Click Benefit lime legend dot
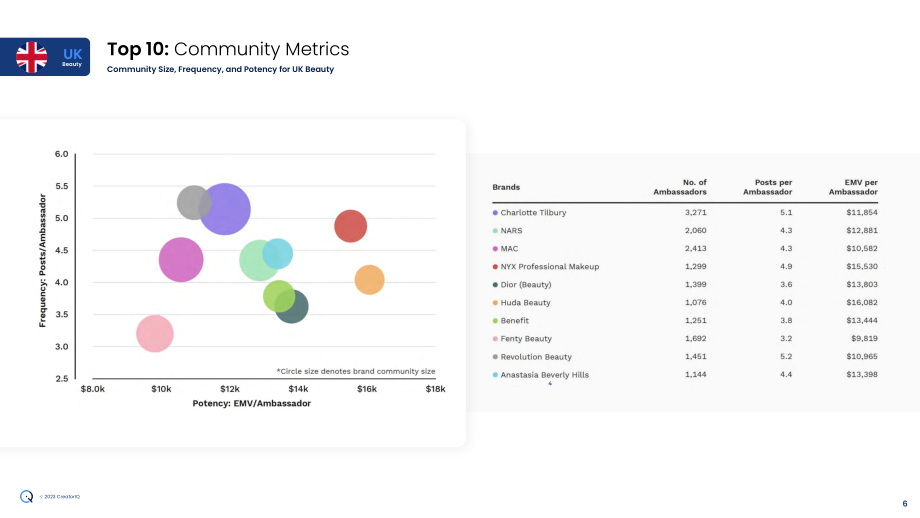Viewport: 920px width, 518px height. (x=495, y=321)
